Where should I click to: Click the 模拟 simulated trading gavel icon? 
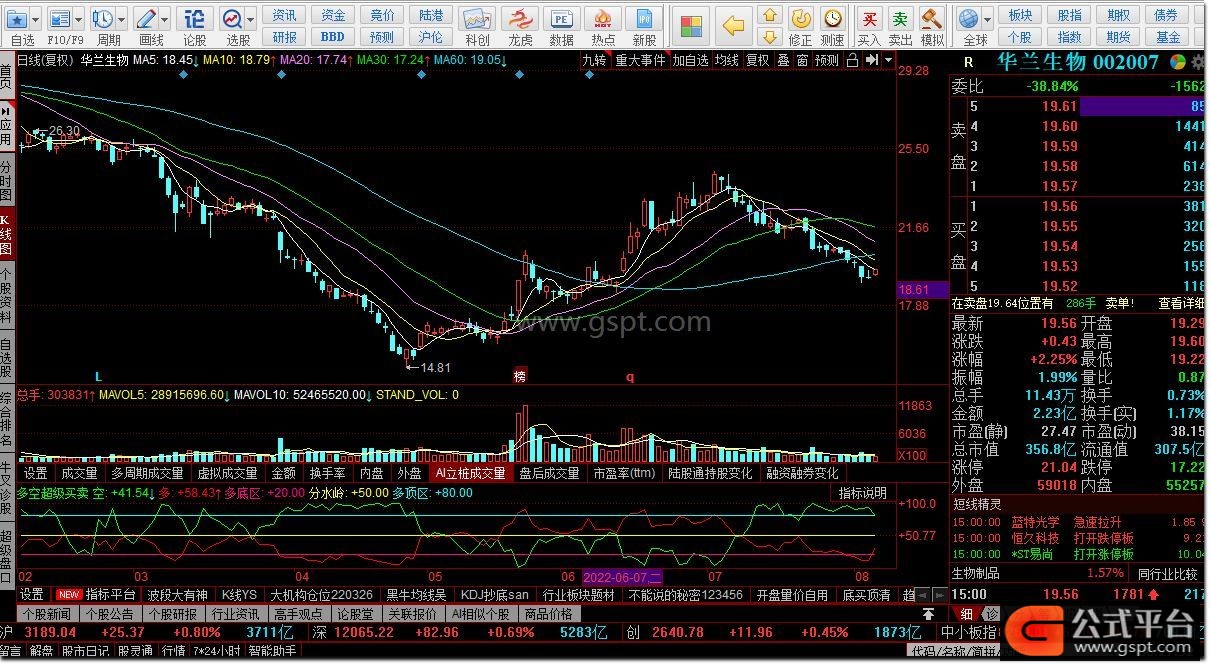[x=932, y=19]
